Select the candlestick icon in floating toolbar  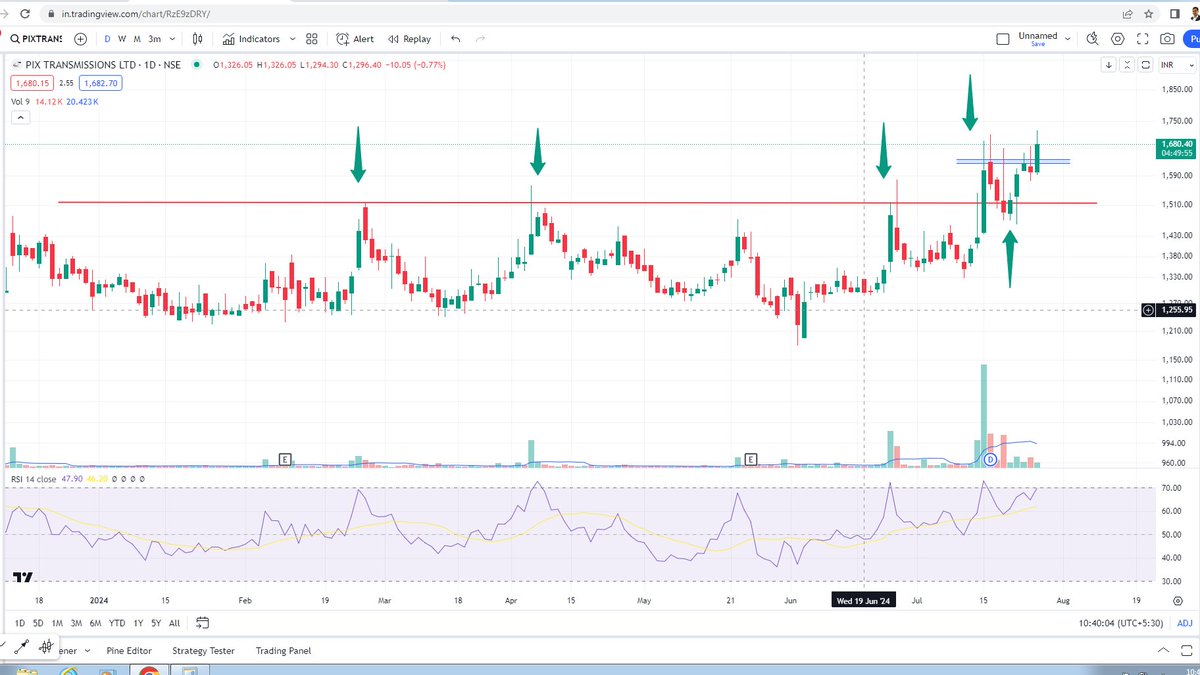pyautogui.click(x=46, y=647)
